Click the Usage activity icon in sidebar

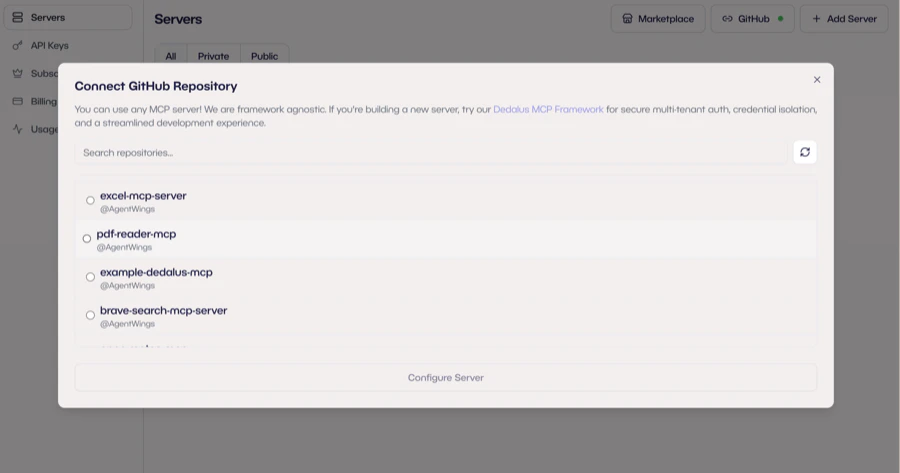pos(18,129)
